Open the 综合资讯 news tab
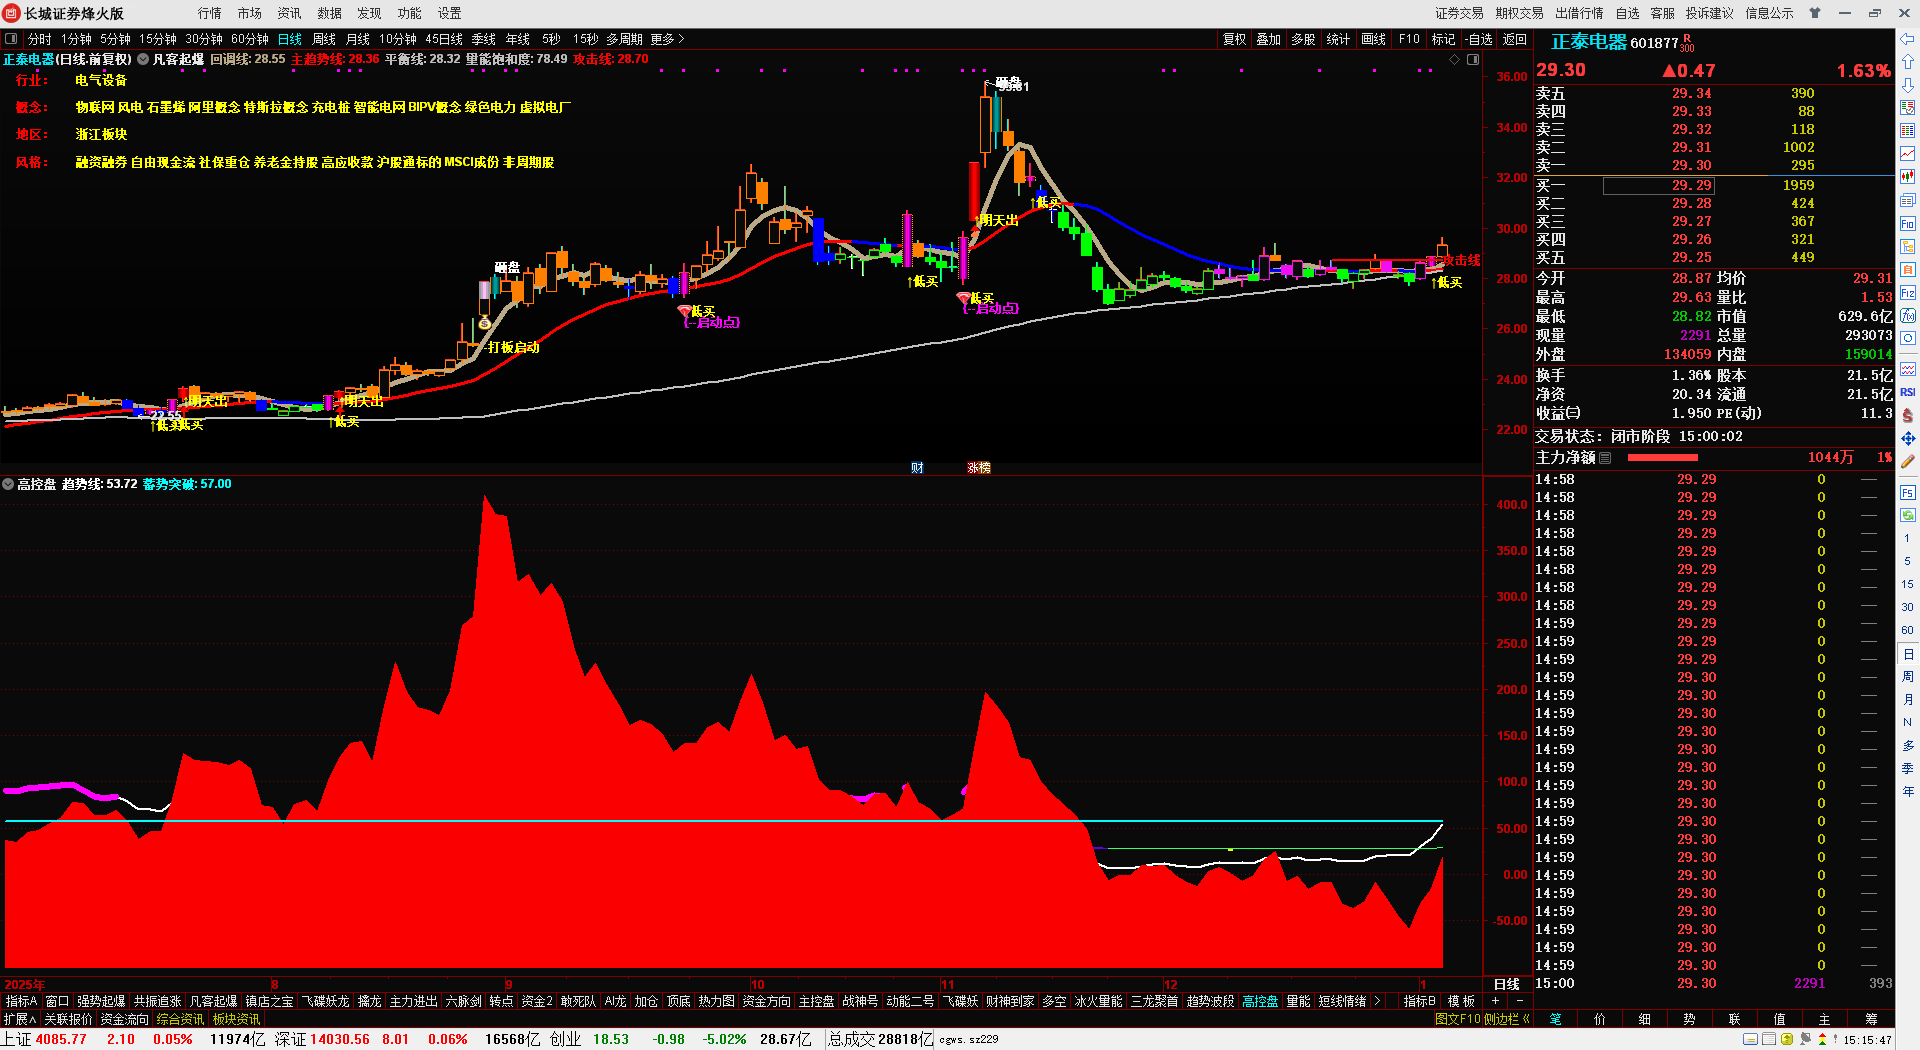1920x1050 pixels. coord(180,1019)
